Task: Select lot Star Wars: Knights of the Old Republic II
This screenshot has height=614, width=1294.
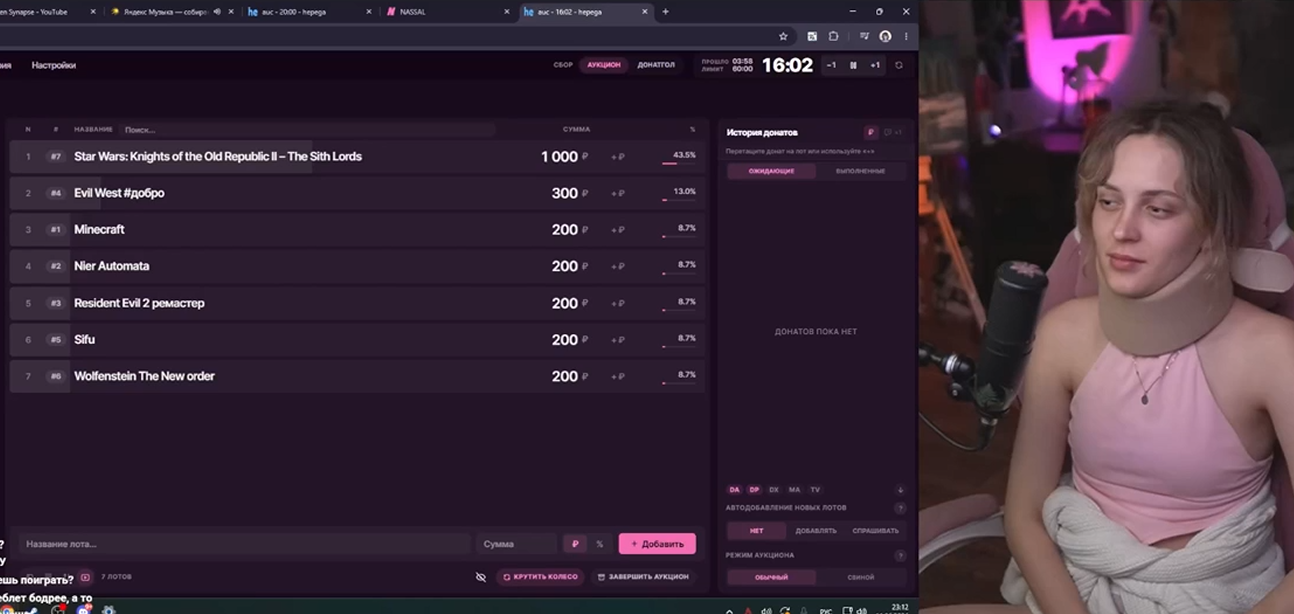Action: 218,156
